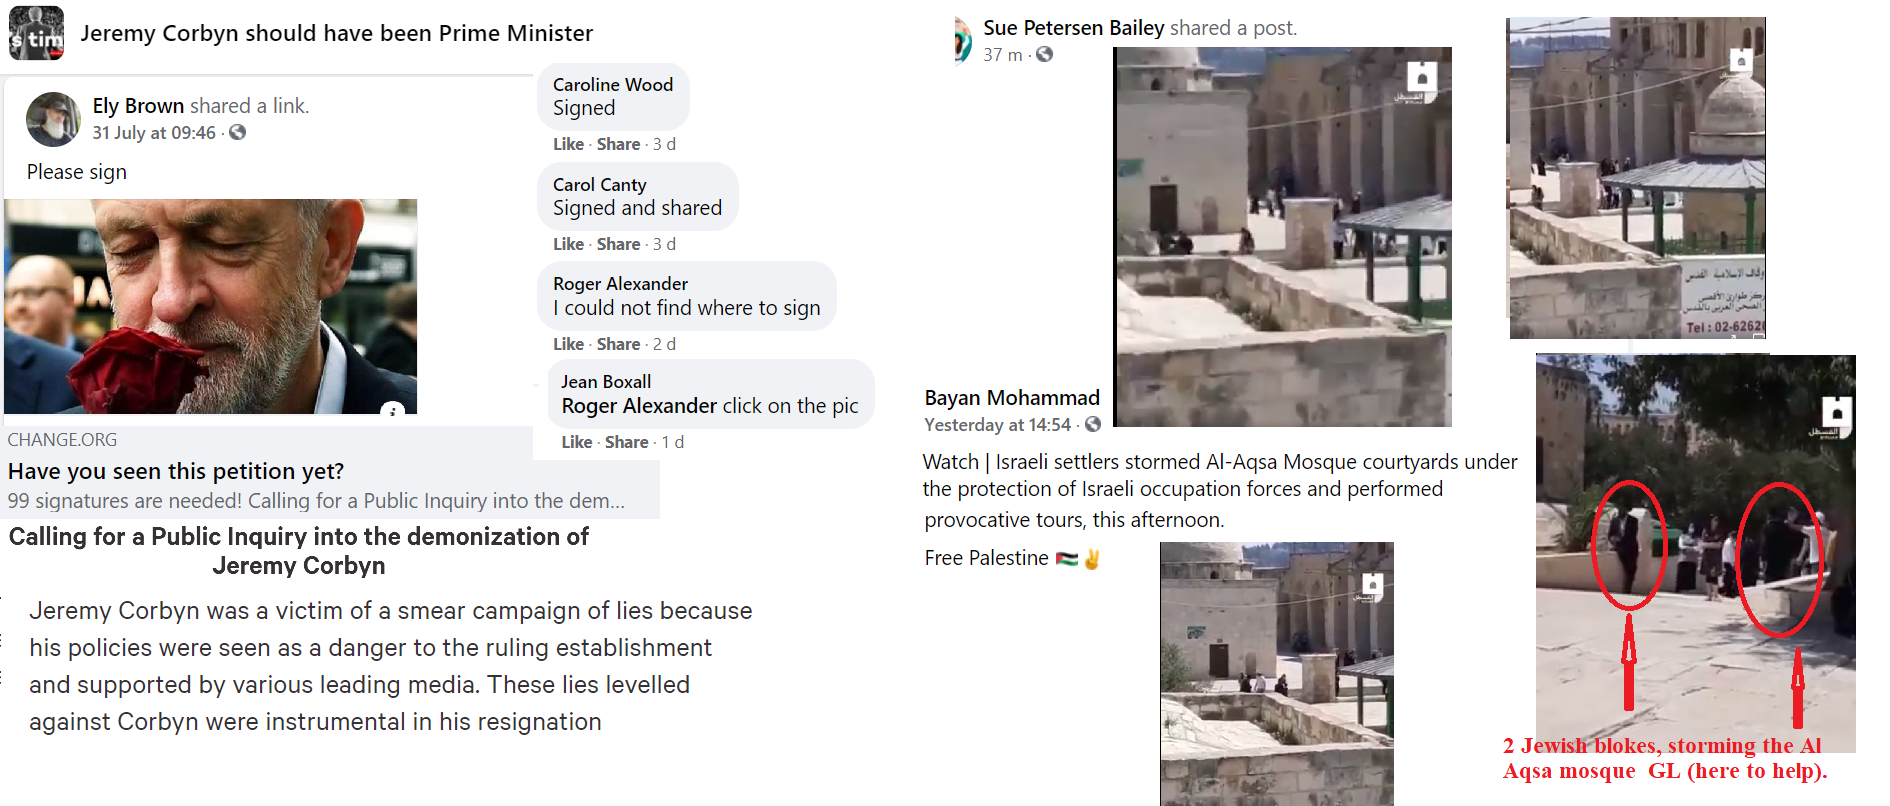1890x806 pixels.
Task: Click the globe icon next to 37 m
Action: tap(1044, 54)
